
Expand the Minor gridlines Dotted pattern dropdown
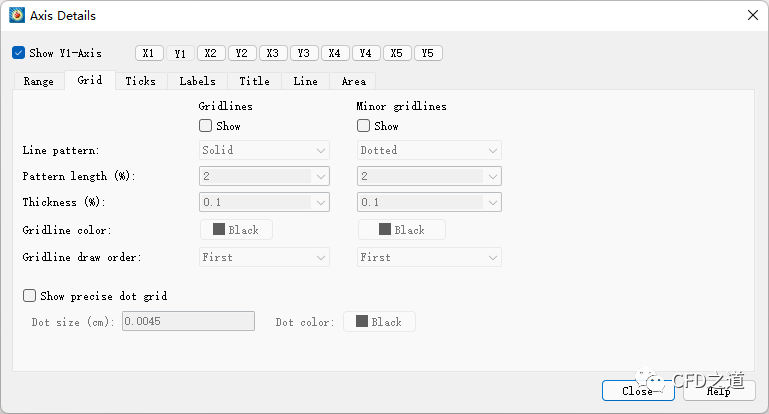[429, 150]
